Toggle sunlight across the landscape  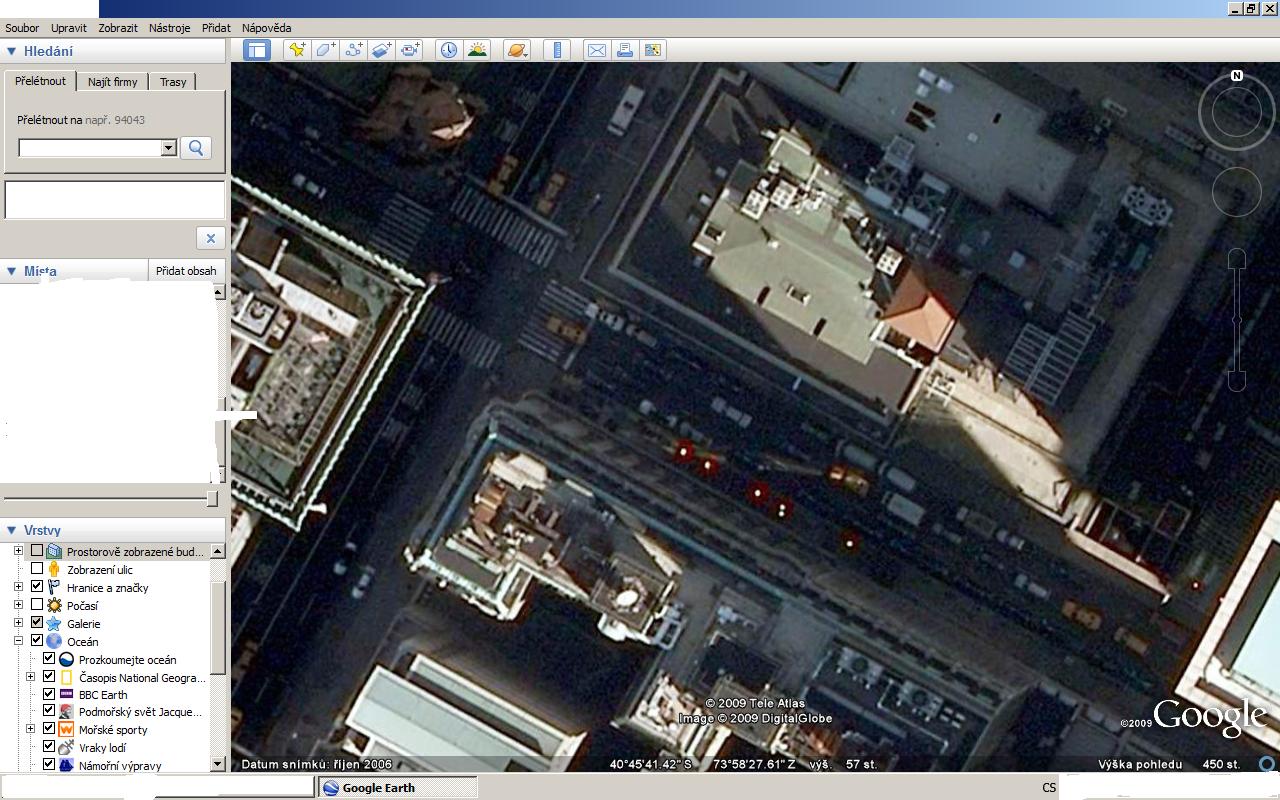(477, 50)
